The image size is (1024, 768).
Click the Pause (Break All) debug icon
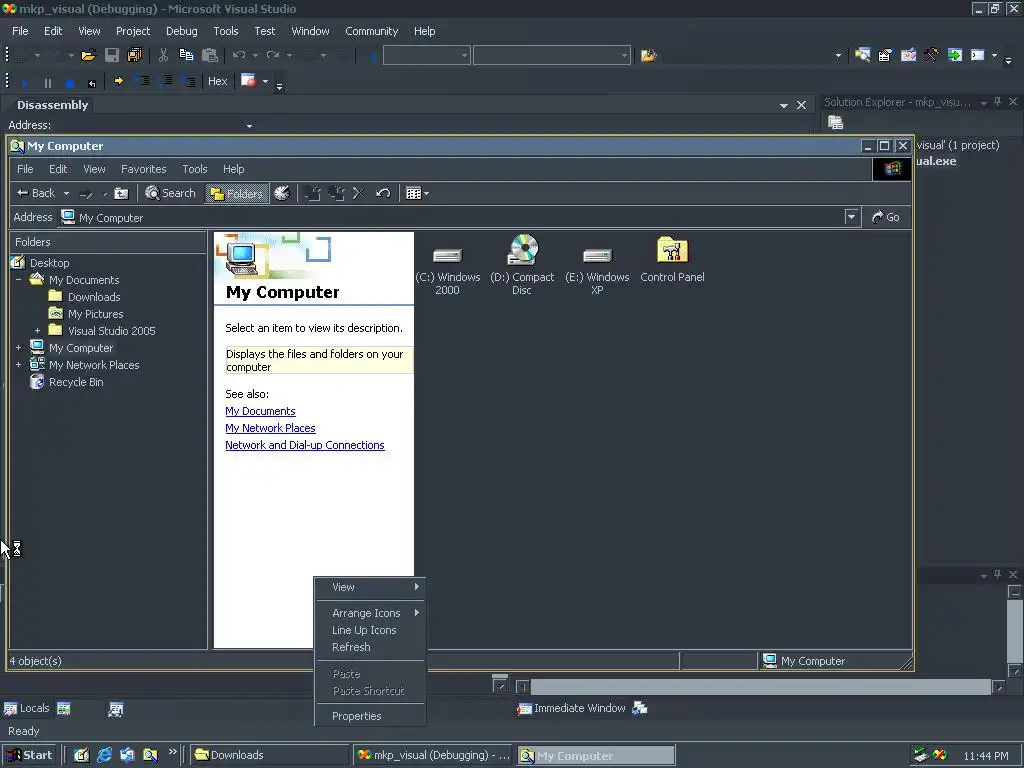coord(48,83)
